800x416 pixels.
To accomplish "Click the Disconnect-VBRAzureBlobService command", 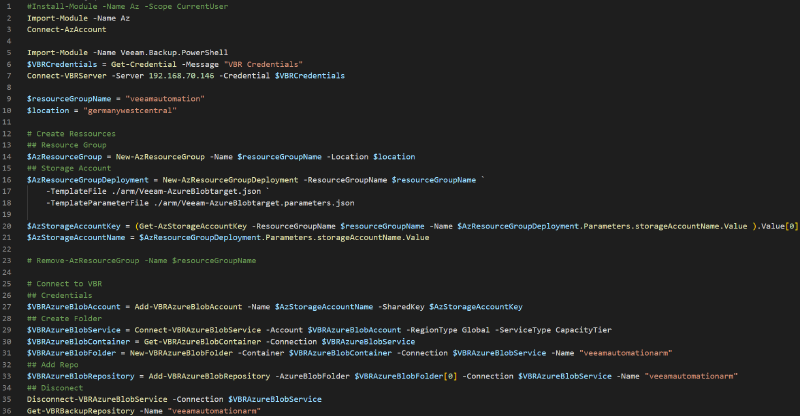I will [97, 398].
